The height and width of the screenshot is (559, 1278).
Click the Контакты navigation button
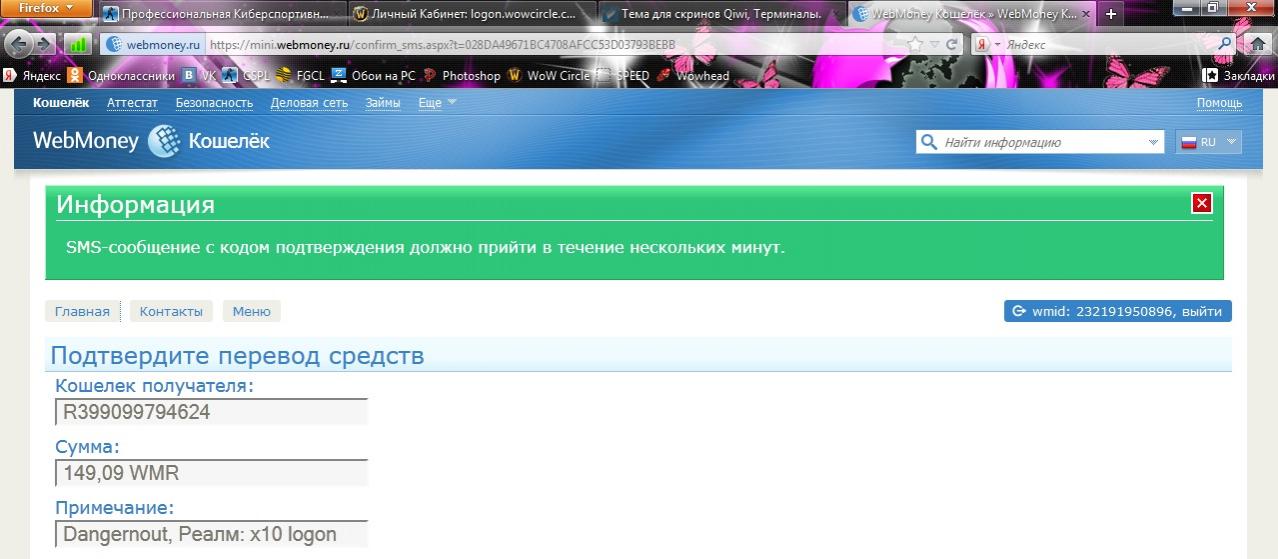tap(171, 311)
